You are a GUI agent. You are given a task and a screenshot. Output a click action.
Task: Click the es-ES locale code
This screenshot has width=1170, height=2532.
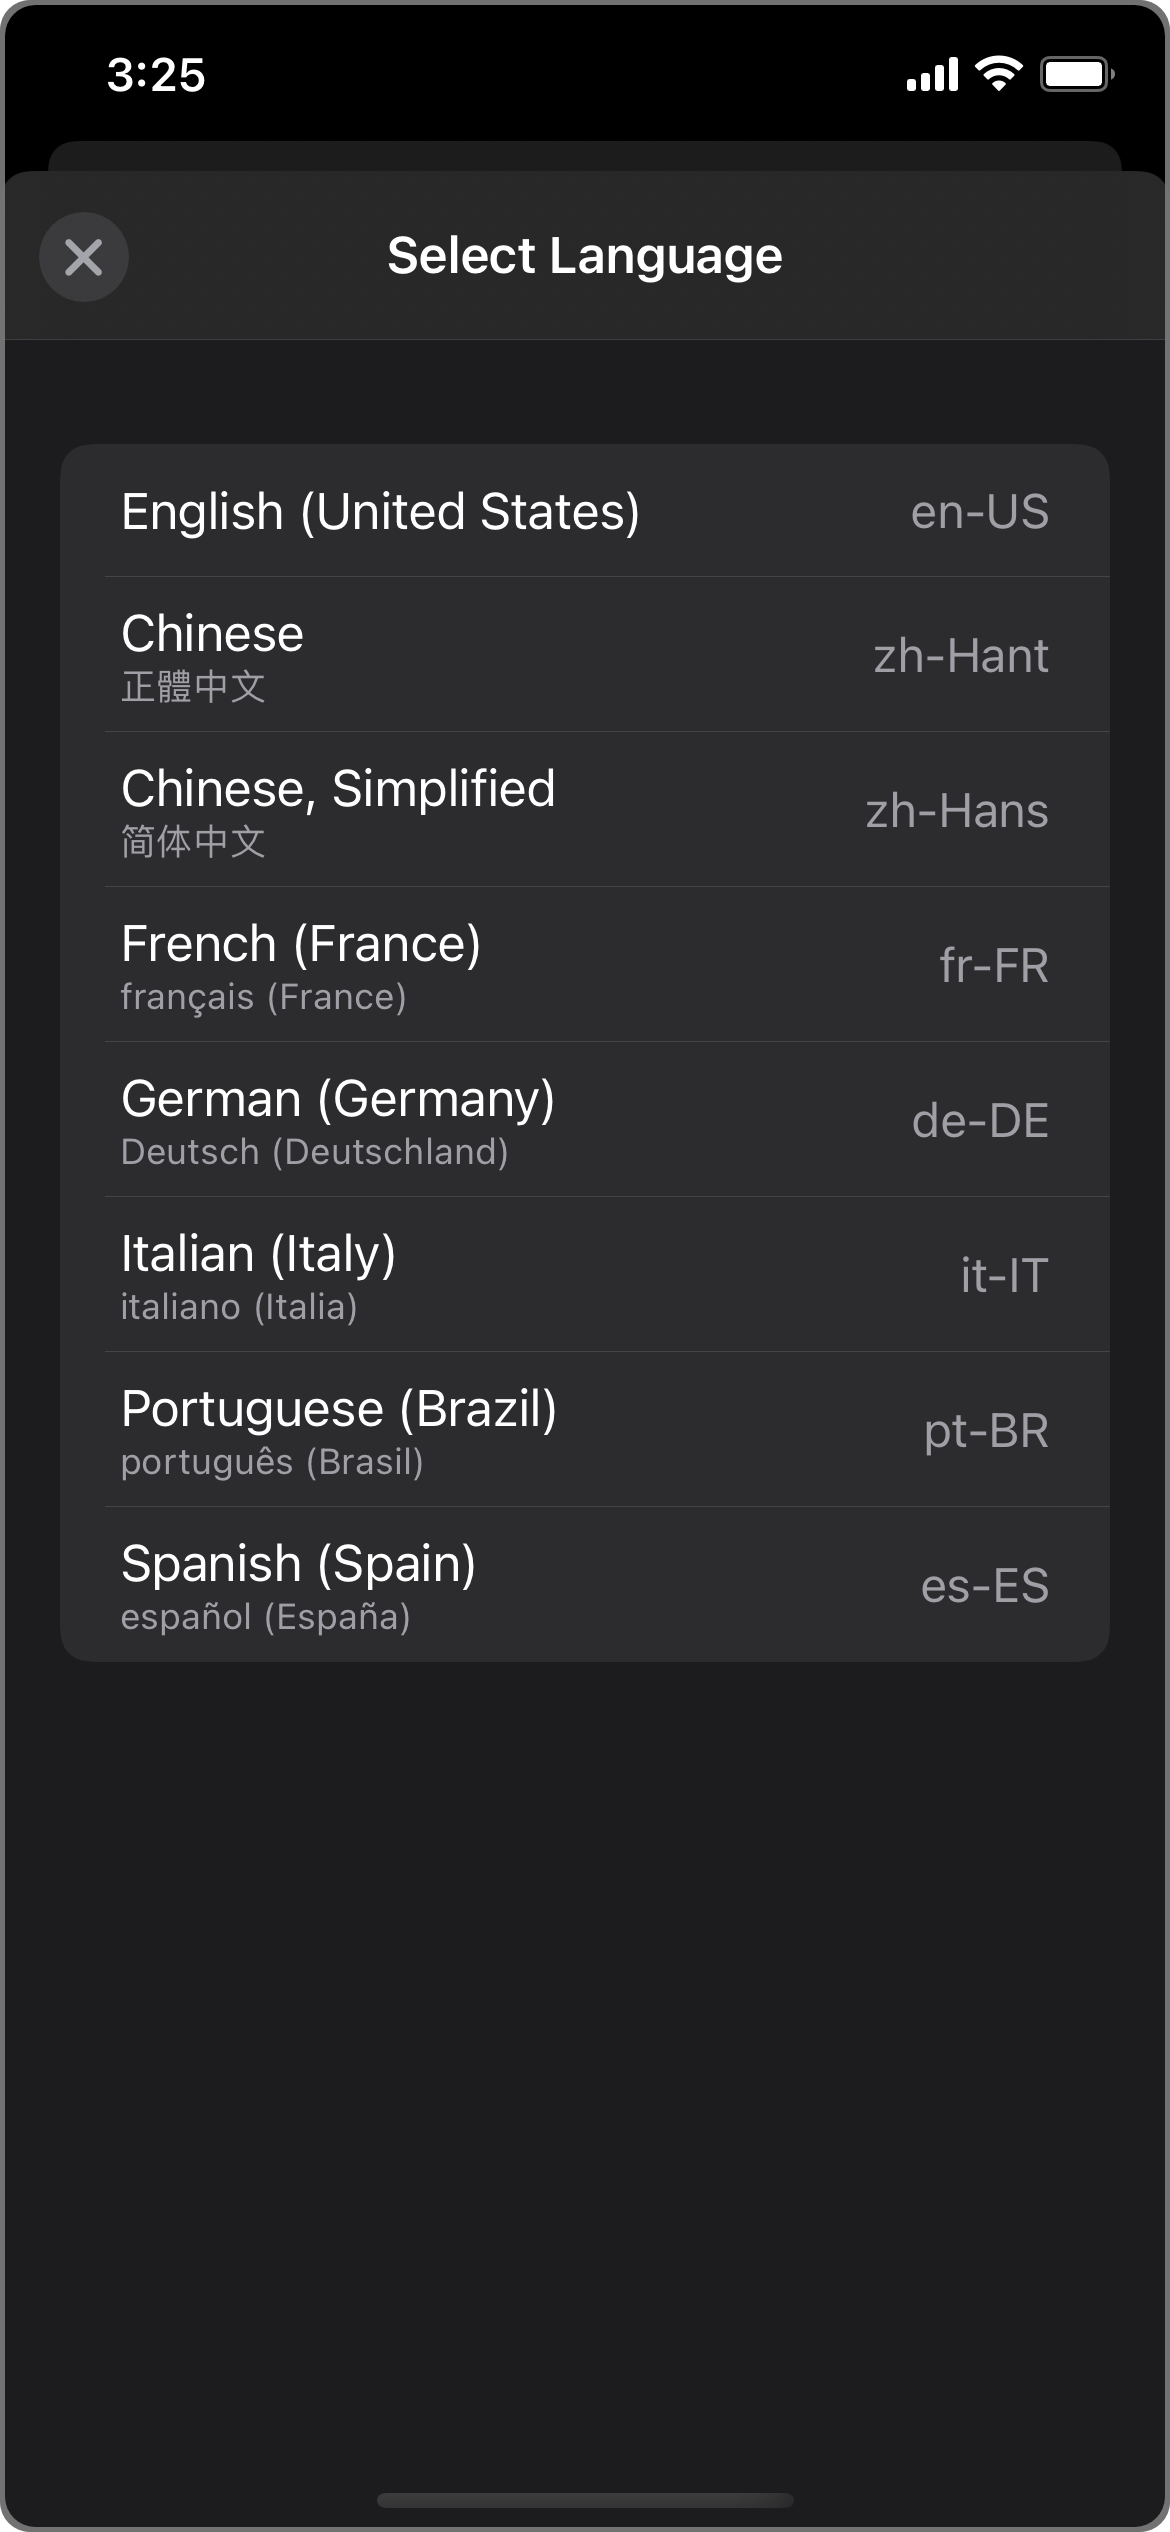984,1586
